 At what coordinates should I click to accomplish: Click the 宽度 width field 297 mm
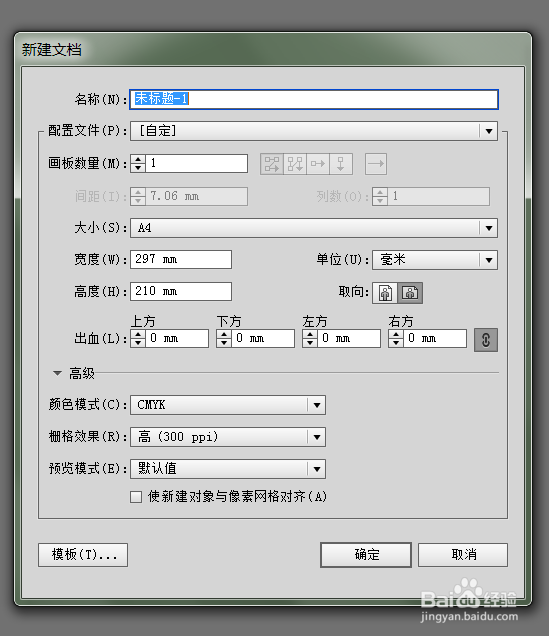tap(181, 260)
